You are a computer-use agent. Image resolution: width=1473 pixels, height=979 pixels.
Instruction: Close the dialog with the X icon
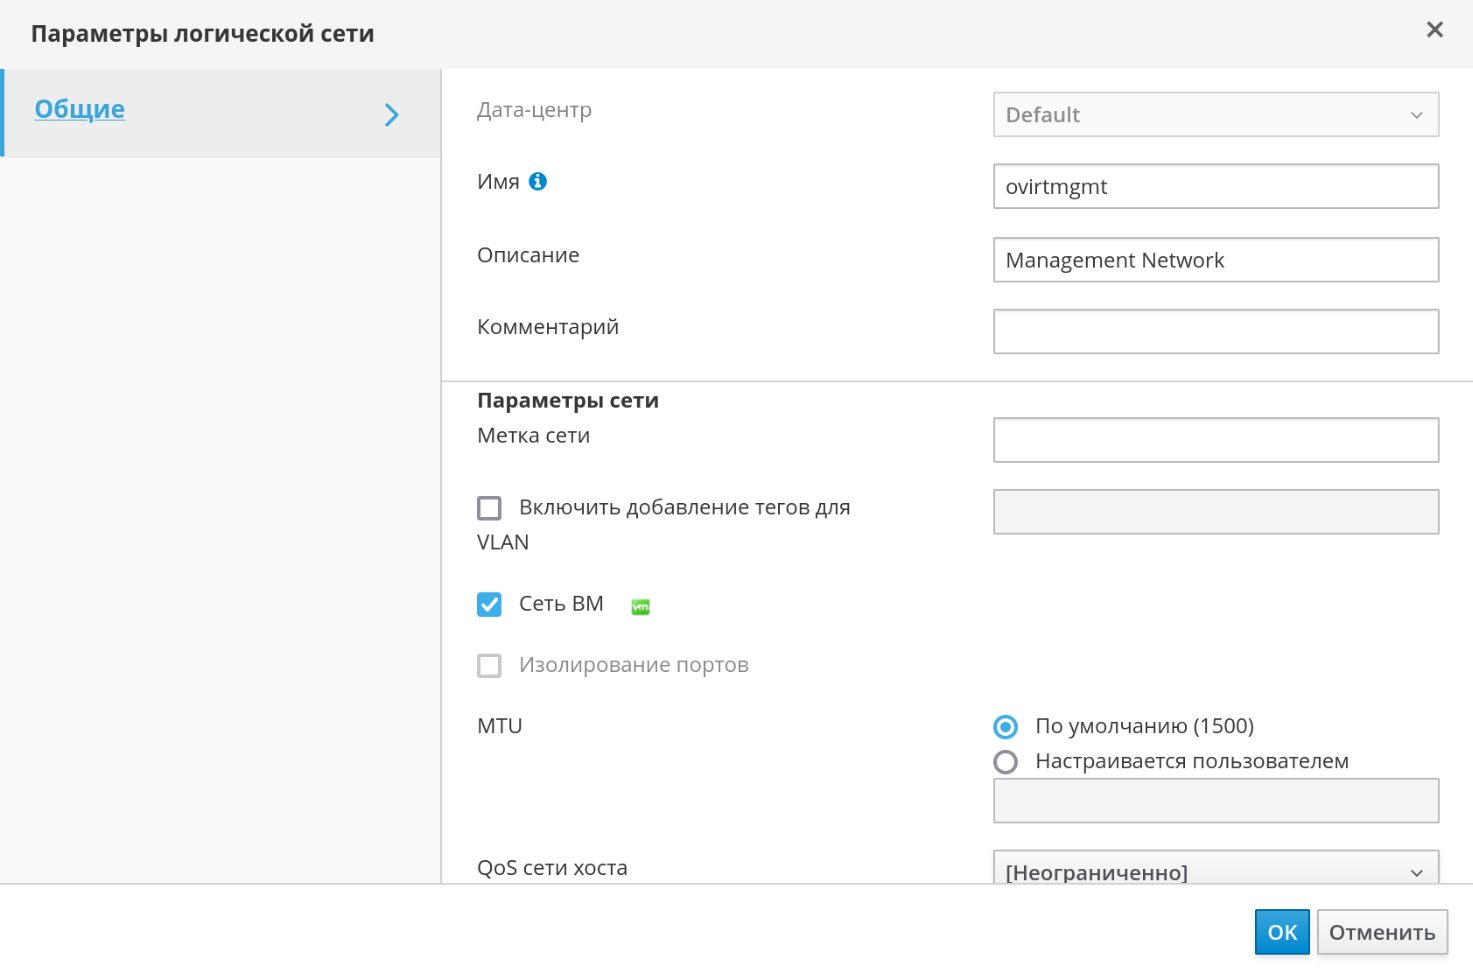click(x=1434, y=30)
